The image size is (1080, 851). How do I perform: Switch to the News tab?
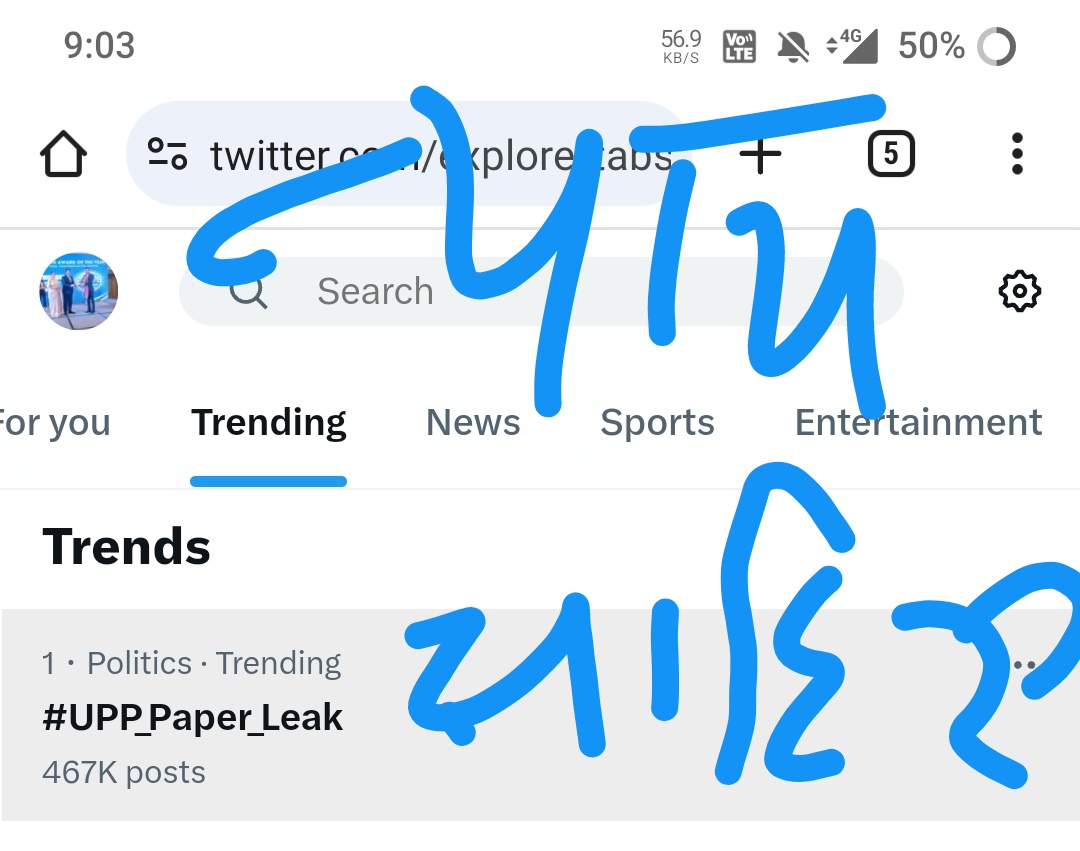(x=473, y=422)
